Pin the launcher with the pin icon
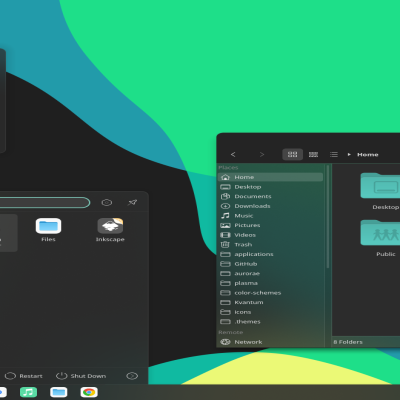Screen dimensions: 400x400 (132, 202)
